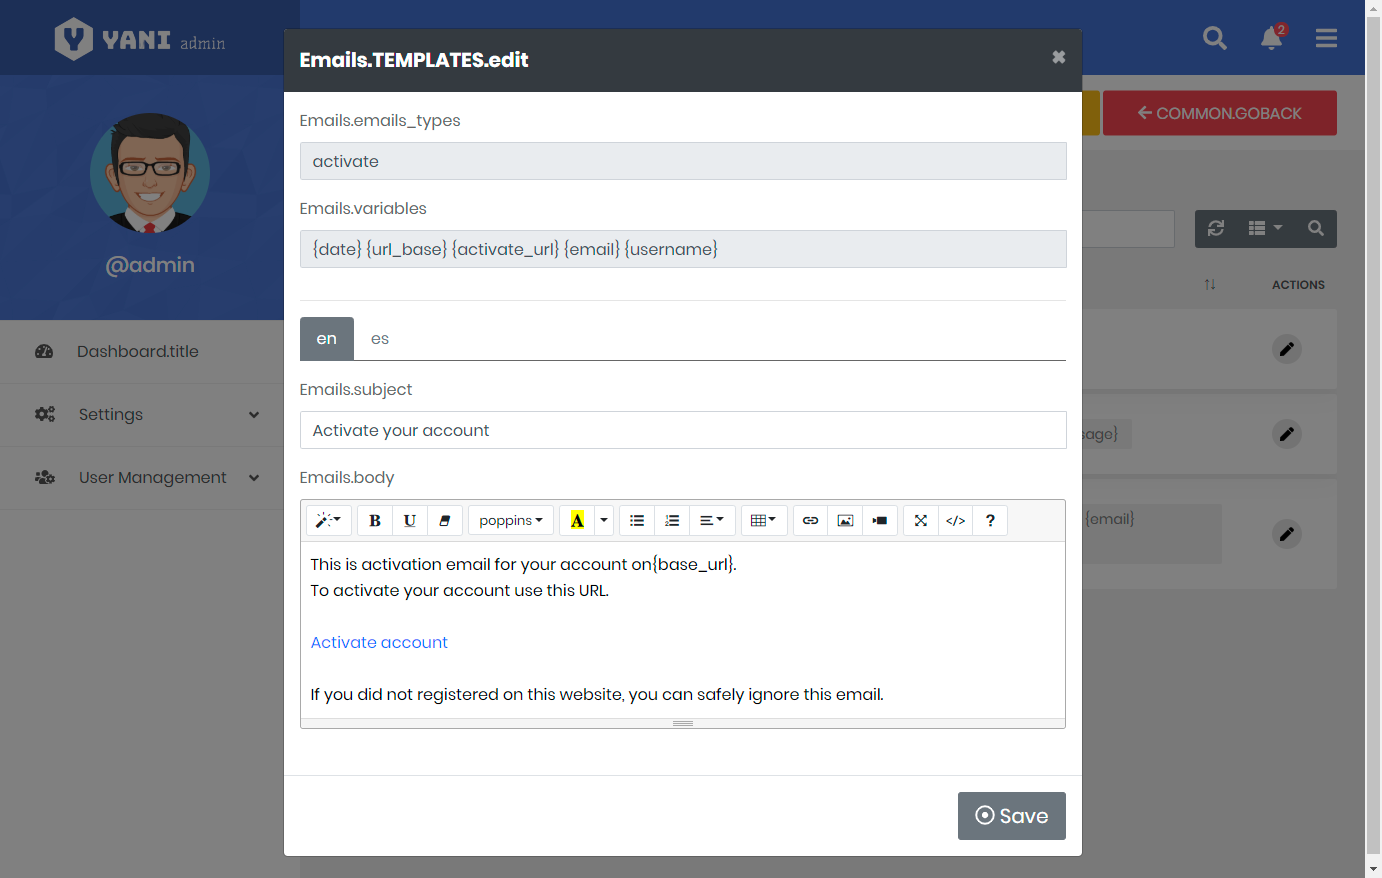Toggle bold formatting in the editor
This screenshot has width=1382, height=878.
click(x=375, y=520)
